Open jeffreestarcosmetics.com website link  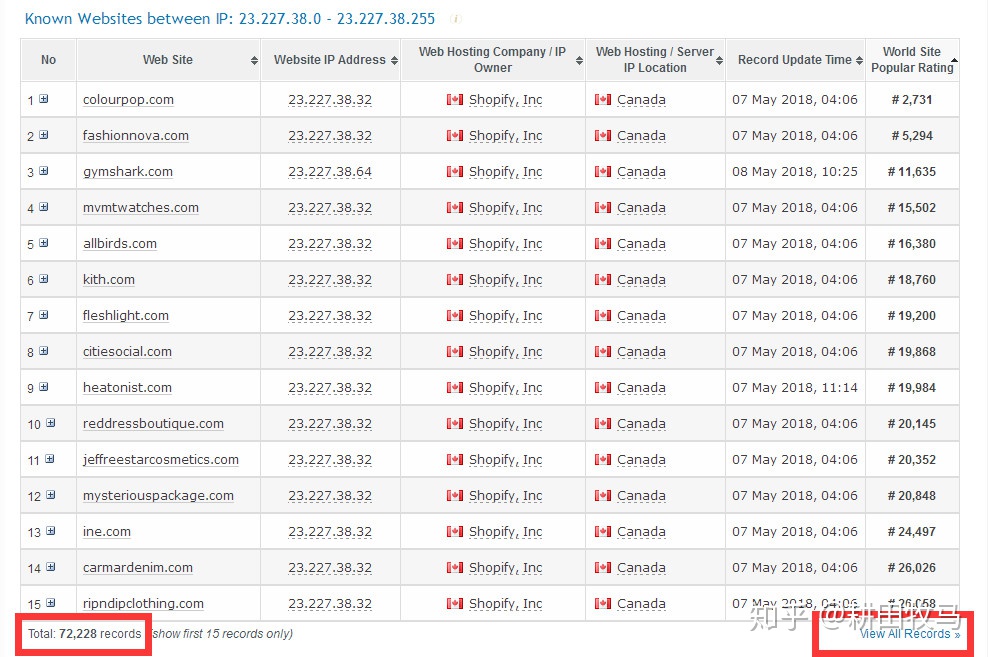[x=161, y=460]
